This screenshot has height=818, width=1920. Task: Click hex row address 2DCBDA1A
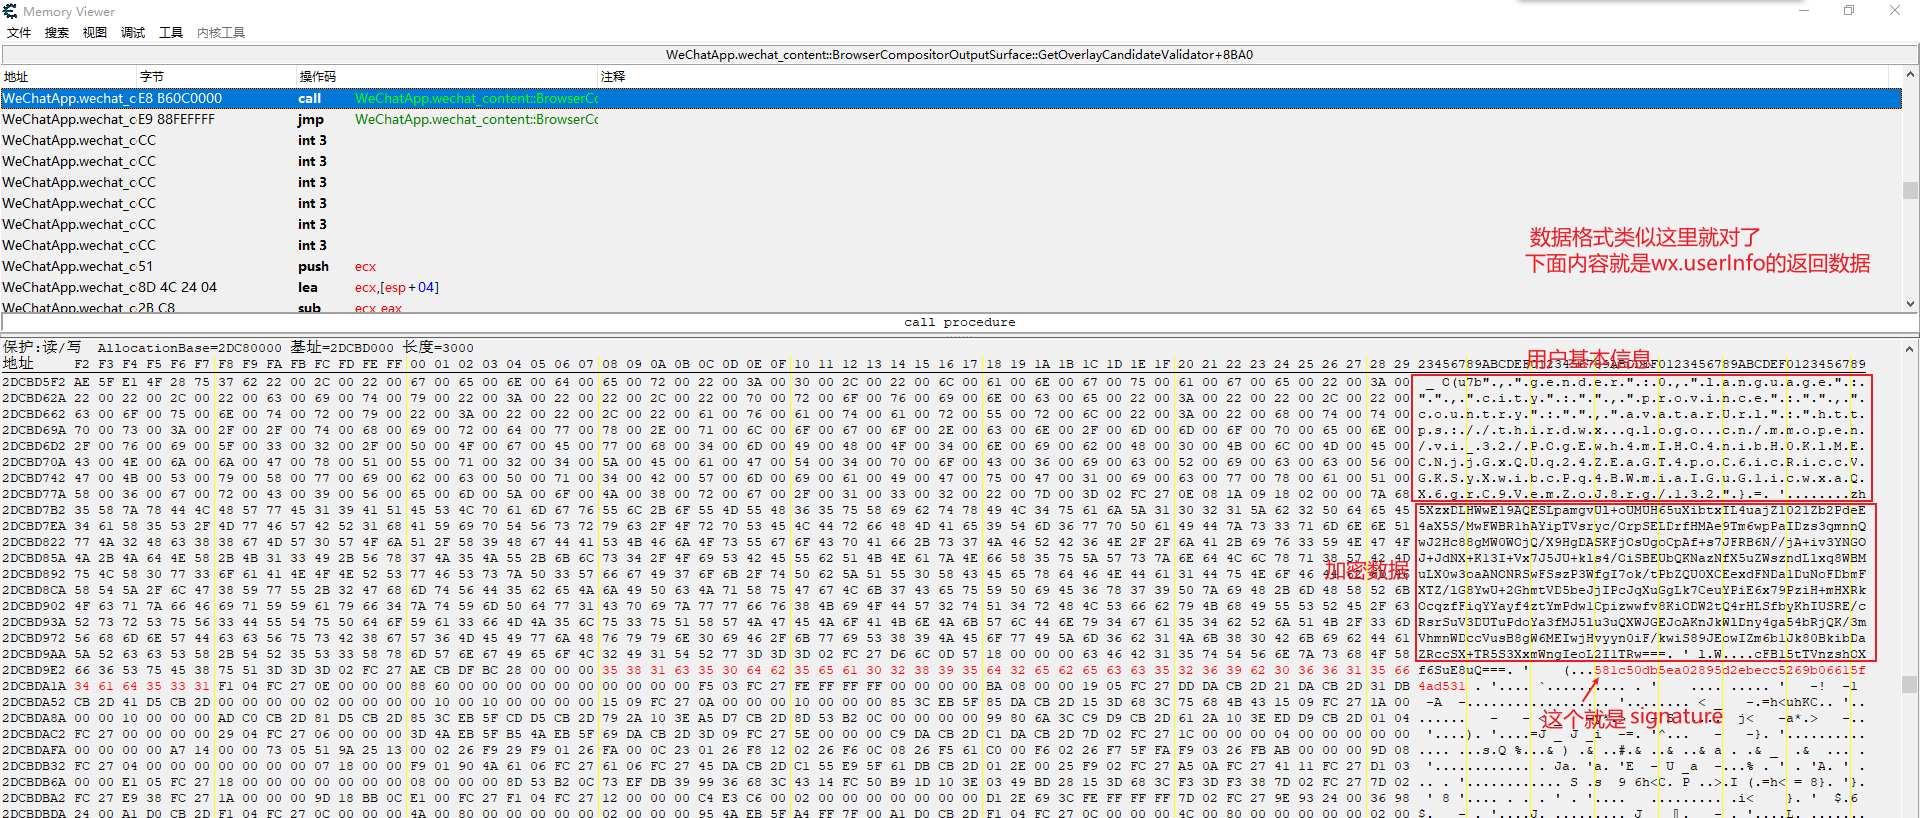pos(34,686)
